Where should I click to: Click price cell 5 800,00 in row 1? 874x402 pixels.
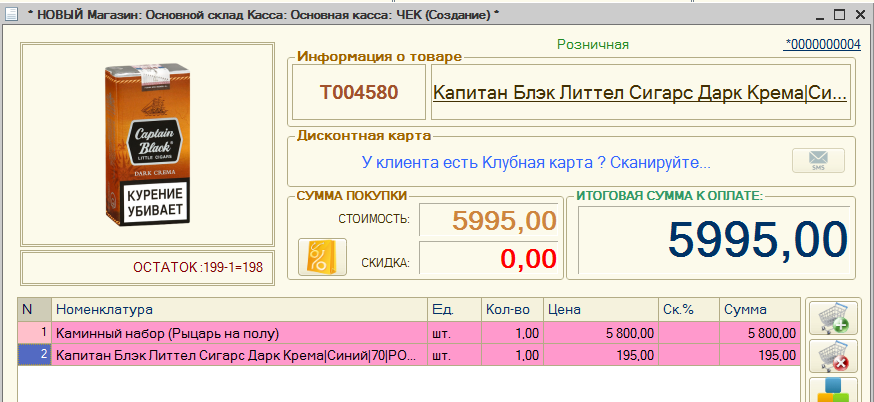[600, 333]
